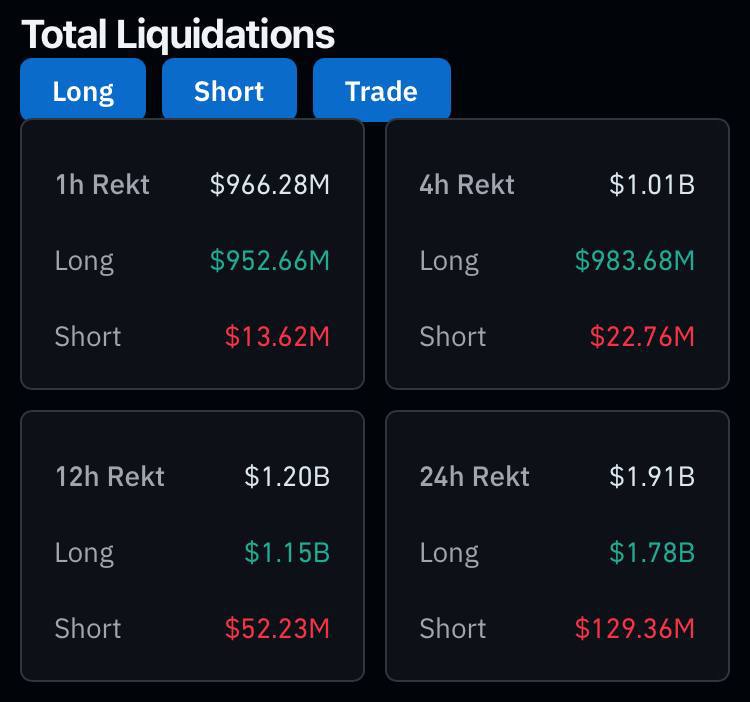Click the $1.01B four-hour total
This screenshot has height=702, width=750.
(652, 185)
